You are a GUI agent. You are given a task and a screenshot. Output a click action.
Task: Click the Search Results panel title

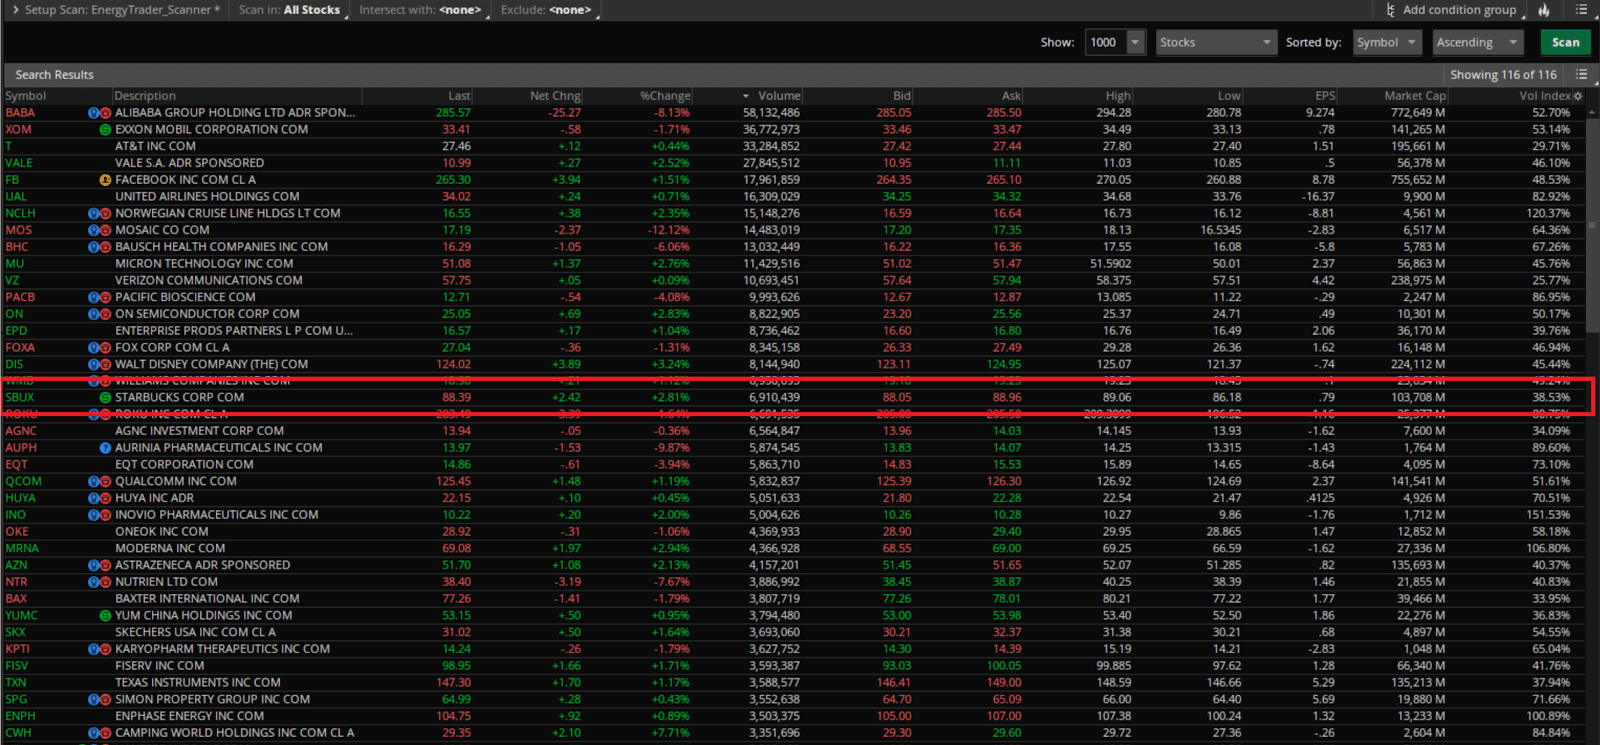coord(54,75)
